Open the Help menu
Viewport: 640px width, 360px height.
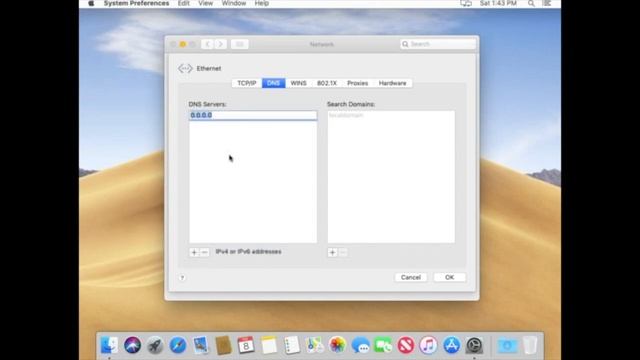[x=262, y=3]
